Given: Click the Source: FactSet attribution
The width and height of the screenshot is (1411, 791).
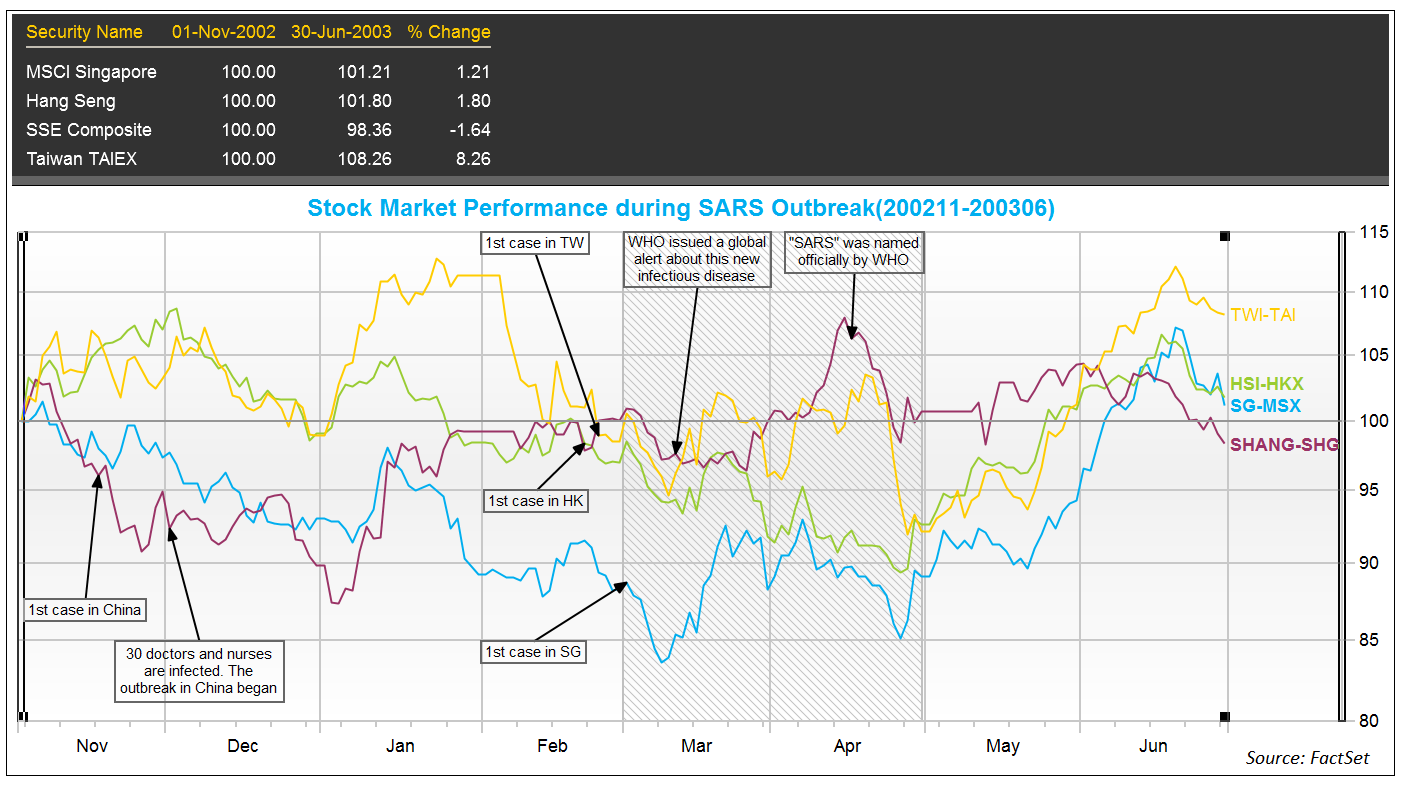Looking at the screenshot, I should point(1306,758).
